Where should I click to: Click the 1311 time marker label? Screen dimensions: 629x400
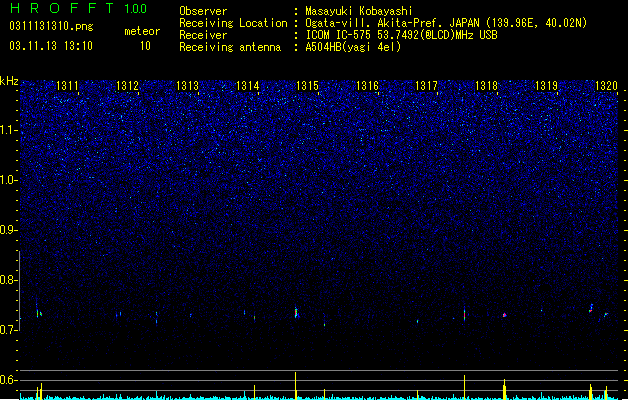67,86
